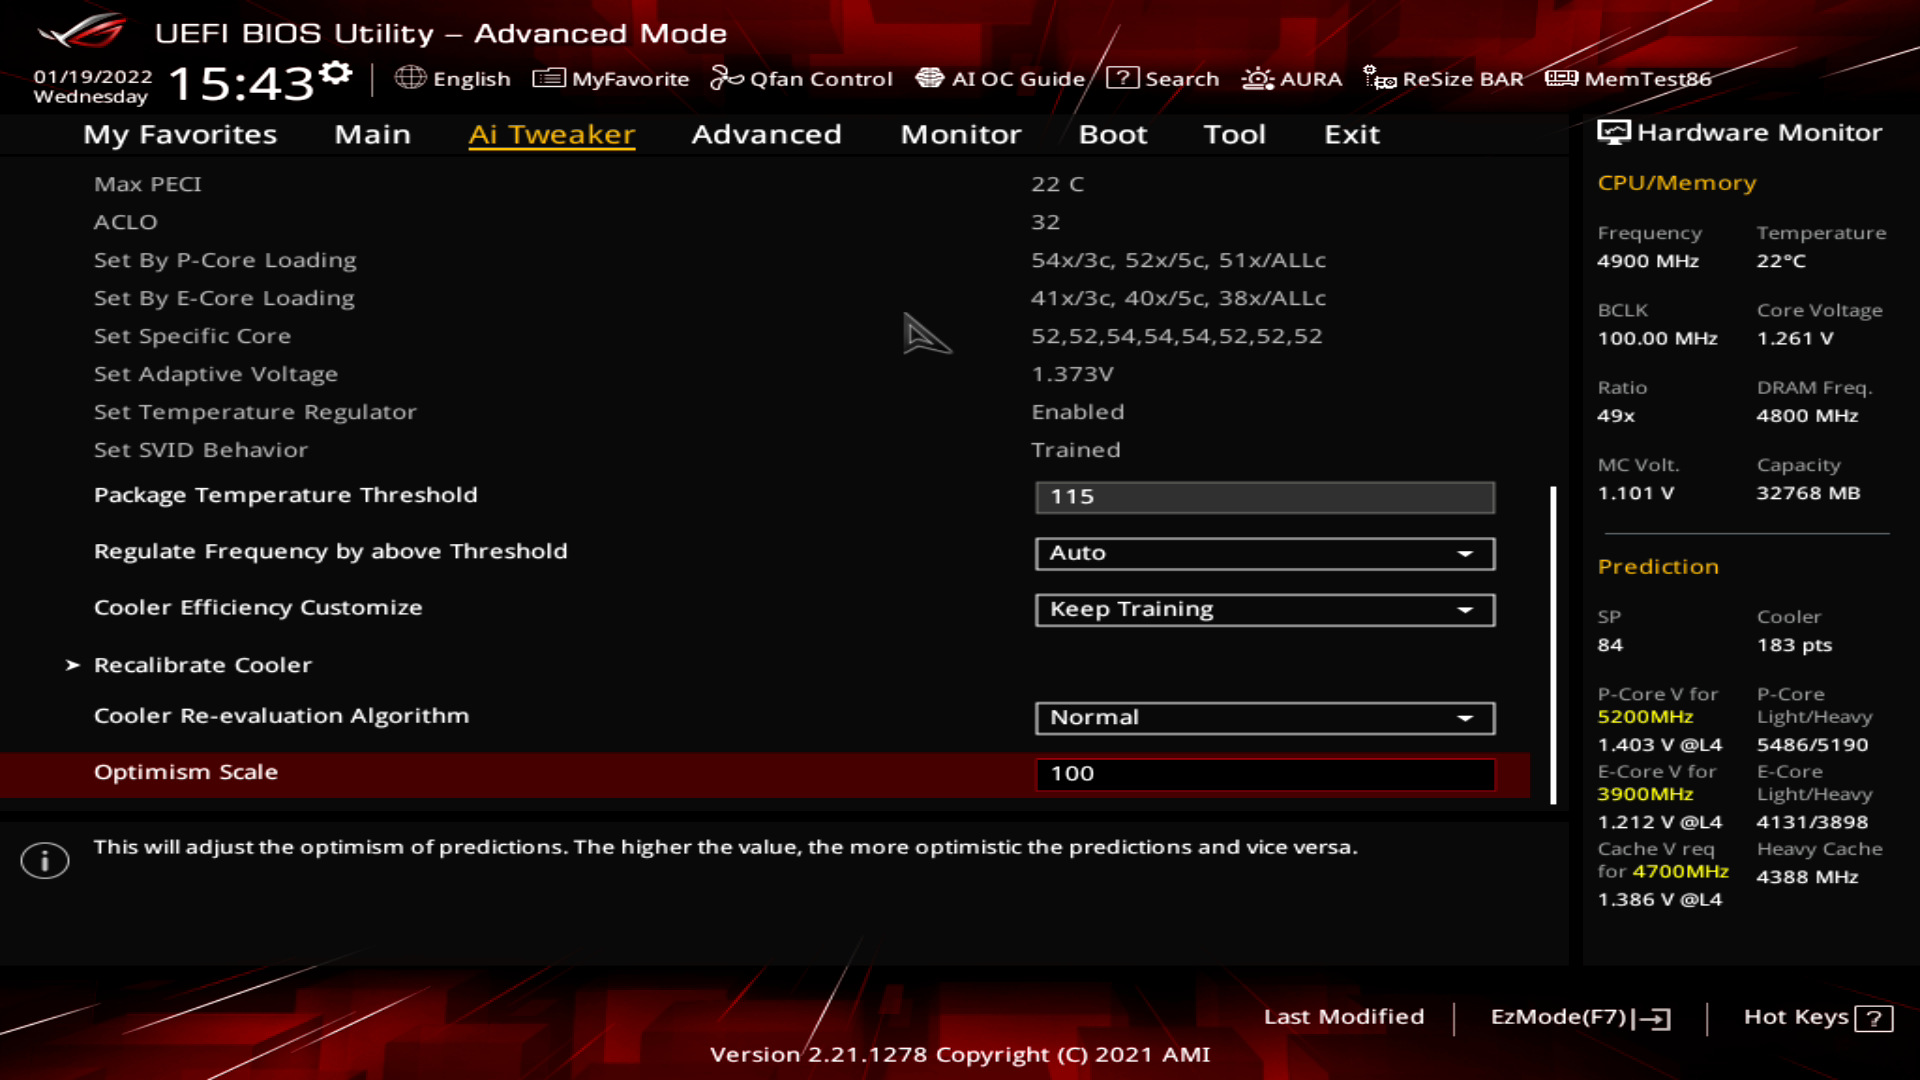Open the Cooler Efficiency Customize dropdown
This screenshot has height=1080, width=1920.
1264,609
